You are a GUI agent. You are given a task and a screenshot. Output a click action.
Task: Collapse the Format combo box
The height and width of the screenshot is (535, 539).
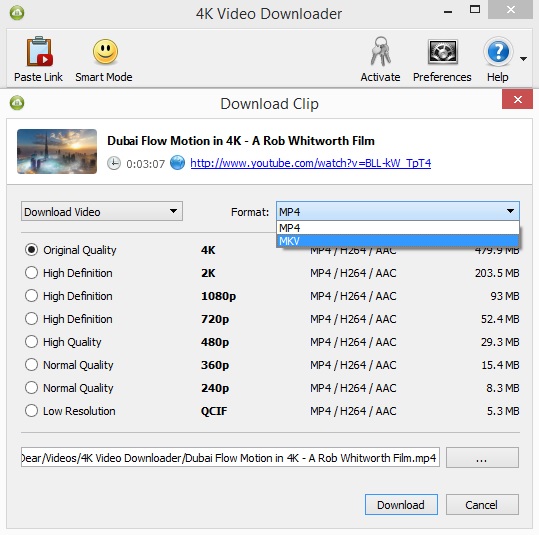(398, 211)
